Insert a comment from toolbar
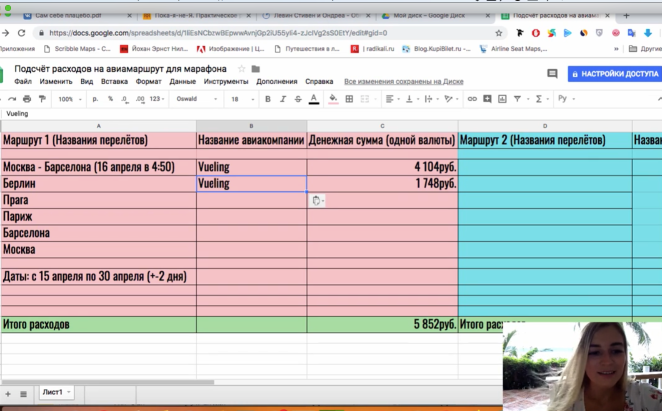Viewport: 662px width, 411px height. (487, 99)
